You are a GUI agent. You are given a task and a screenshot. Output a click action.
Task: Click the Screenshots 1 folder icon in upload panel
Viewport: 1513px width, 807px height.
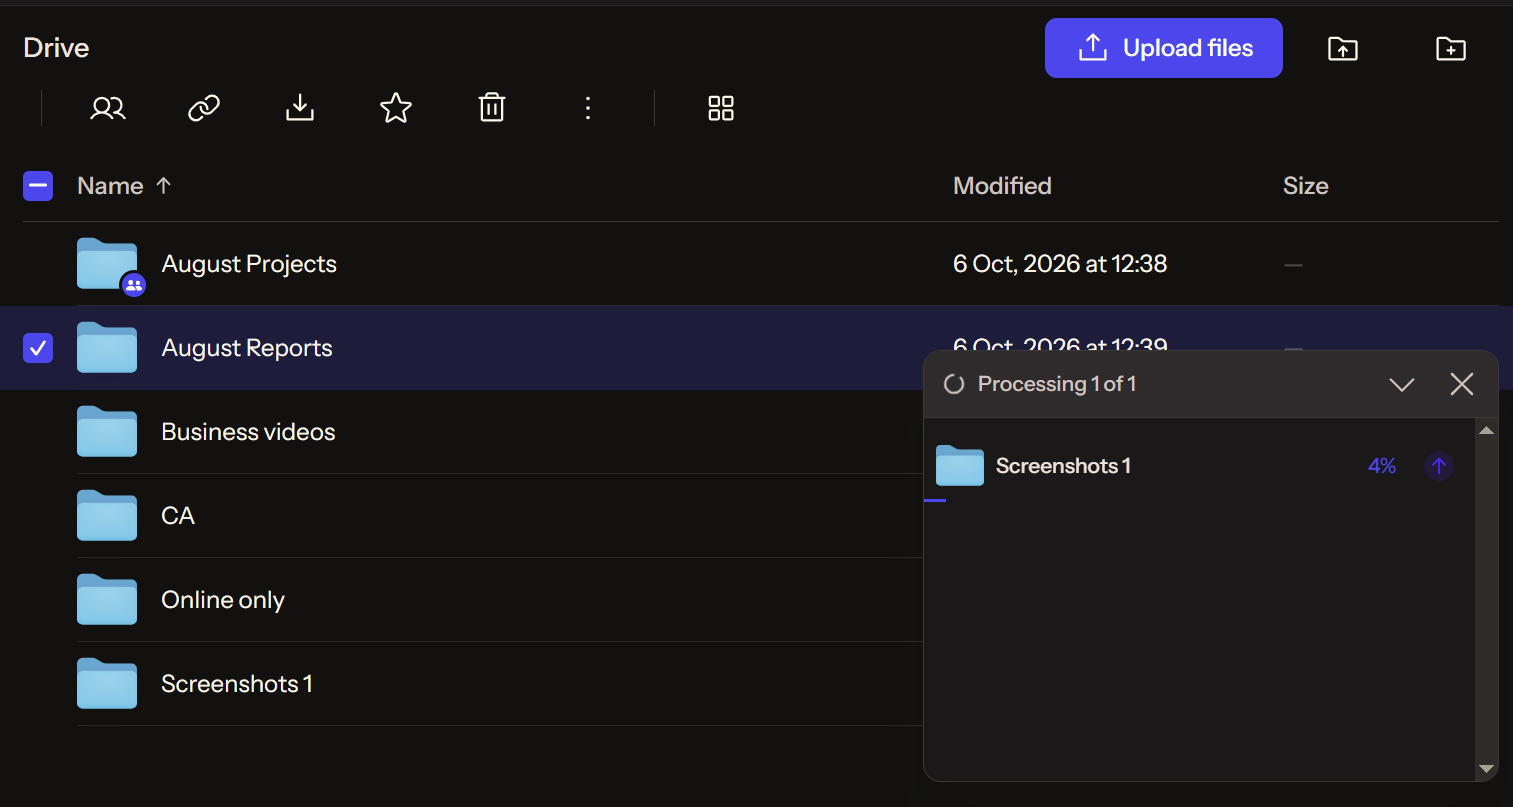960,466
